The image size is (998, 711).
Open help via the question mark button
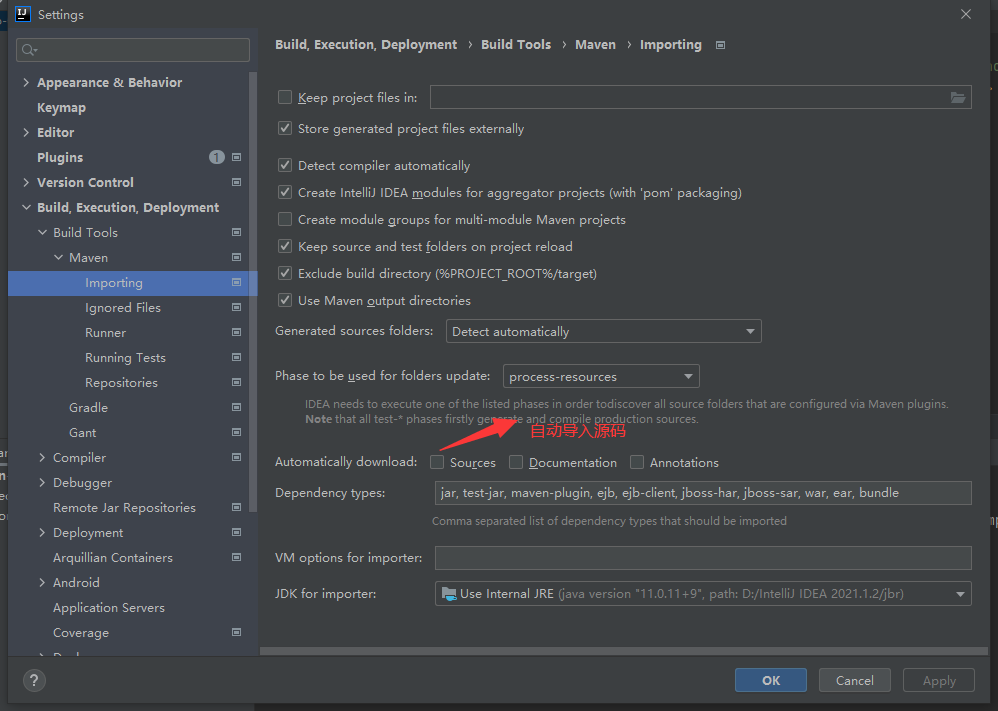(x=34, y=680)
